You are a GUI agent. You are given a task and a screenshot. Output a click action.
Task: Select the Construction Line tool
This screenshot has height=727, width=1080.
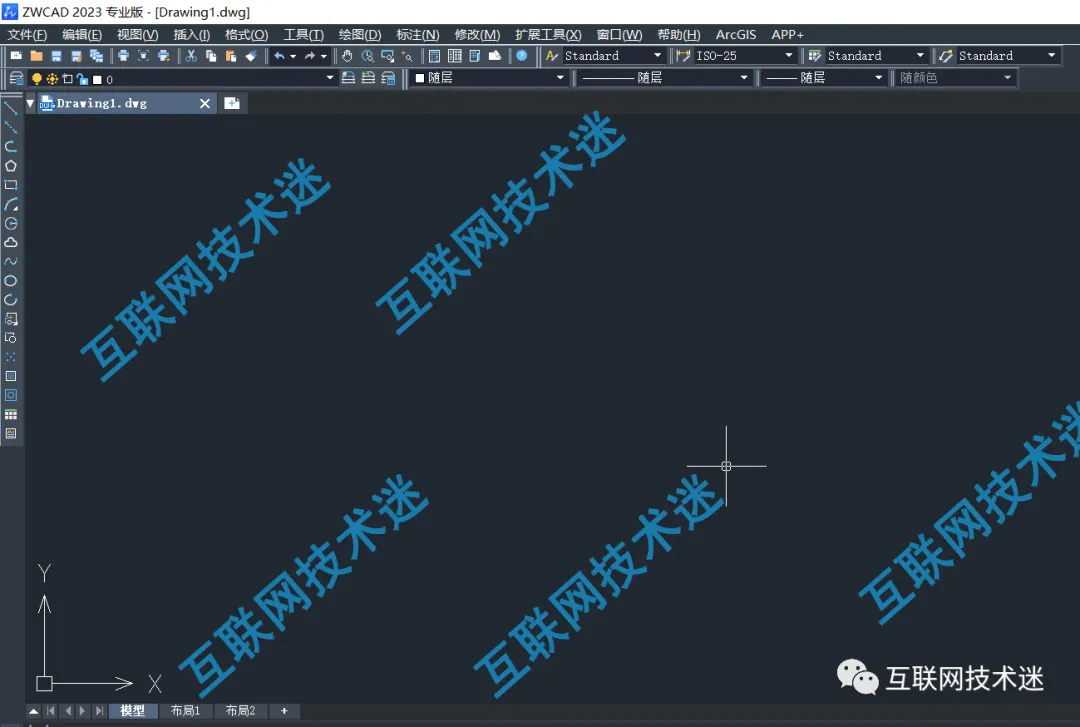[x=10, y=127]
